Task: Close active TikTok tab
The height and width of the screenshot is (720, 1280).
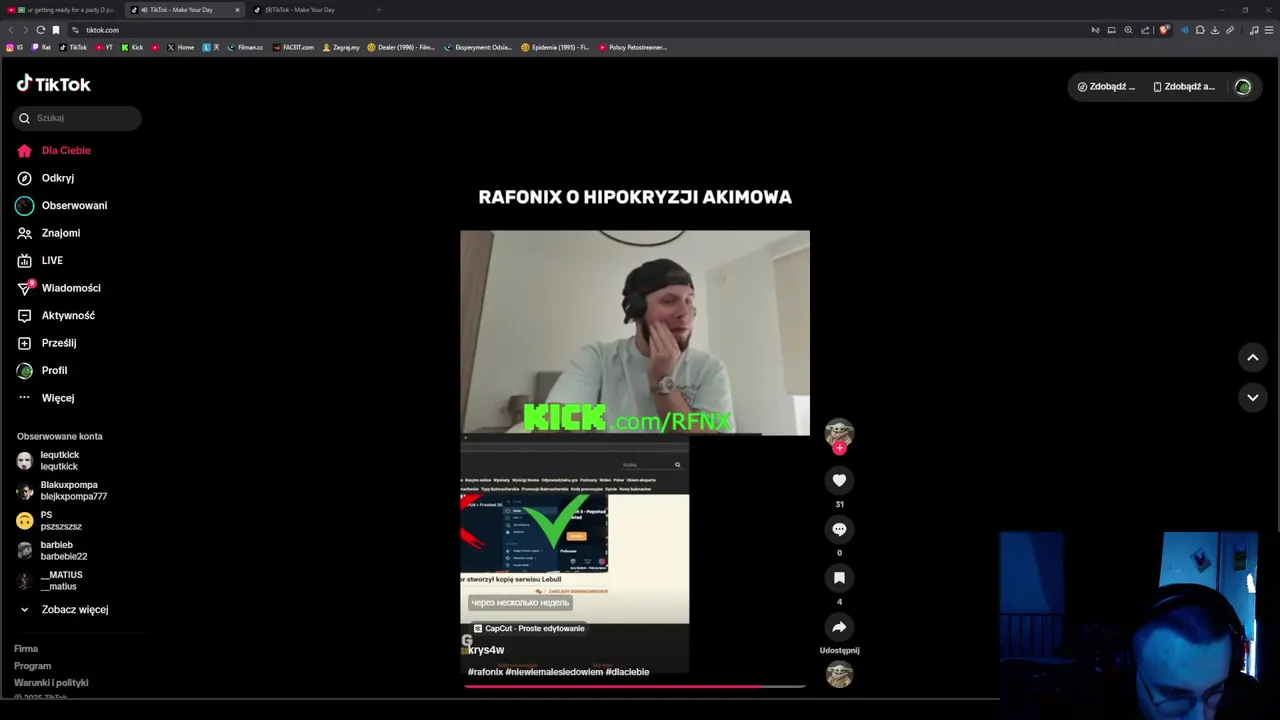Action: click(237, 10)
